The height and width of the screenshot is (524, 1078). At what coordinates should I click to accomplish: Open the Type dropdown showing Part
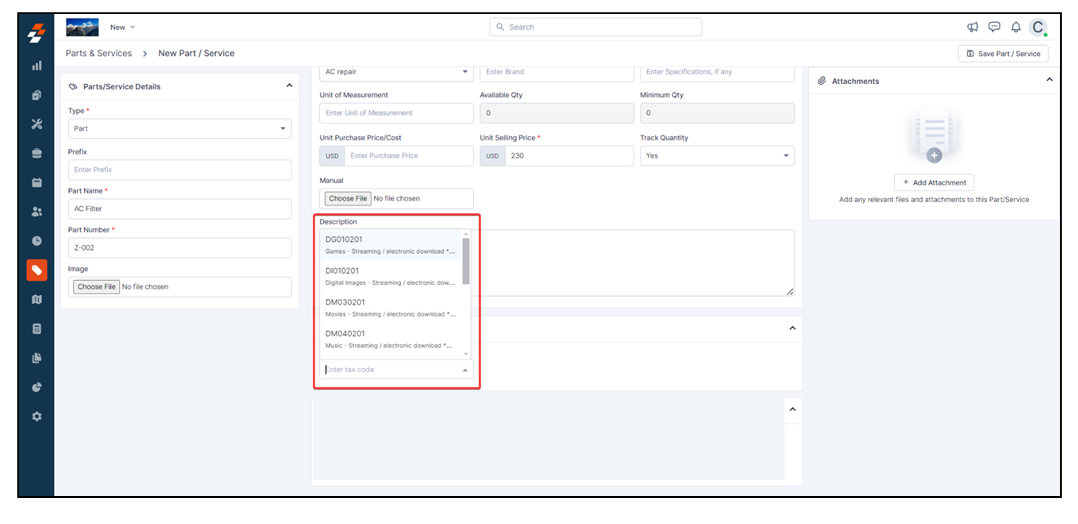[x=180, y=129]
